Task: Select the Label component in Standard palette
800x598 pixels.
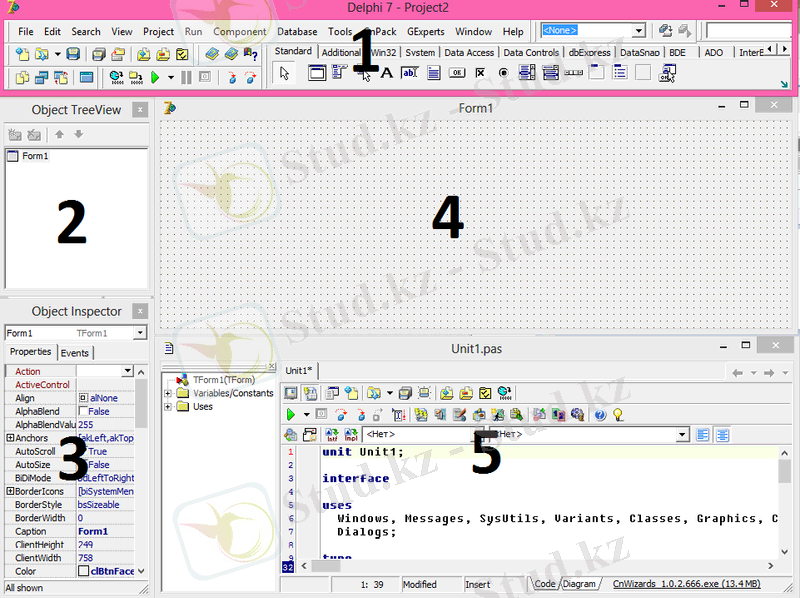Action: 386,73
